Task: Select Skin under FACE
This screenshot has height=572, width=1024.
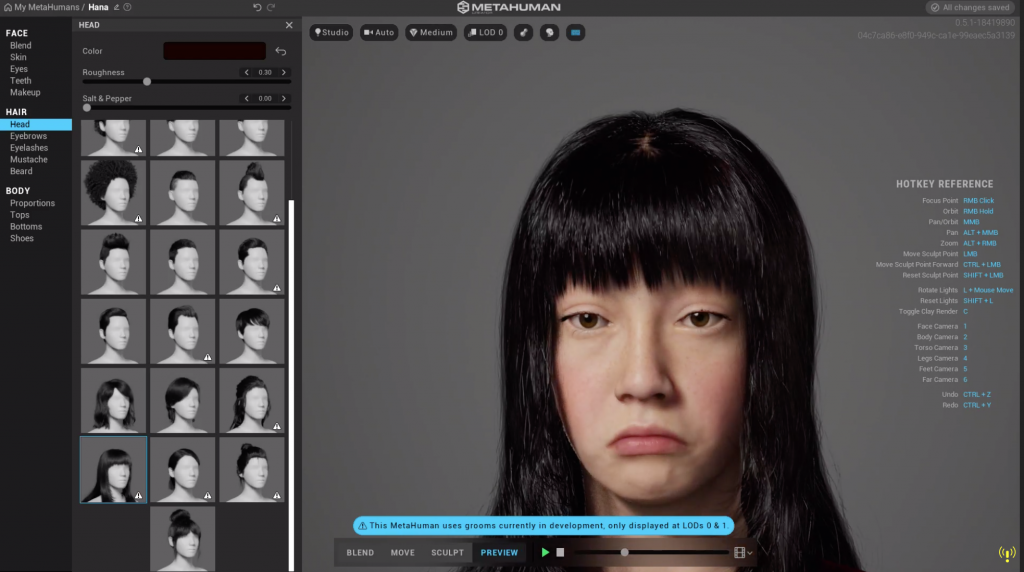Action: 18,57
